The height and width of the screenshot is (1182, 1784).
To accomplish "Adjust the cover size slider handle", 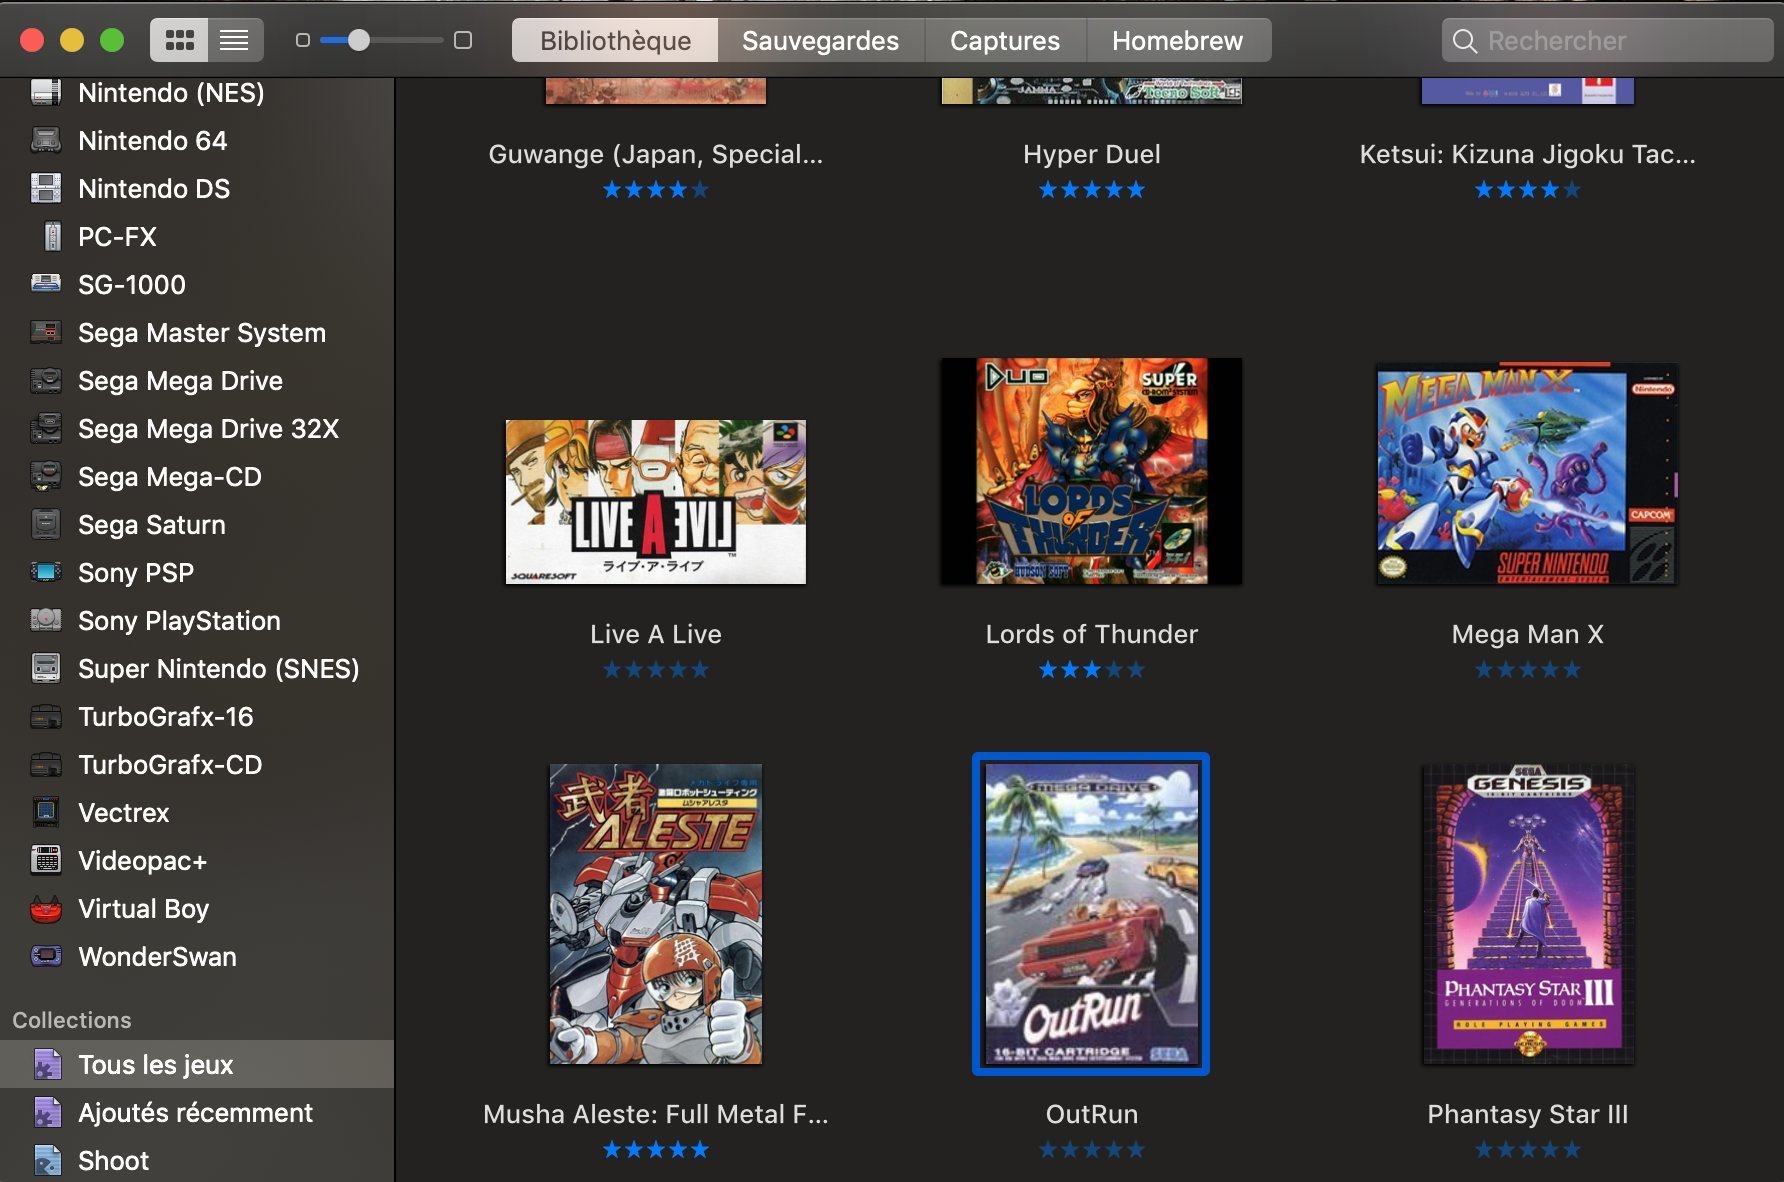I will tap(359, 40).
